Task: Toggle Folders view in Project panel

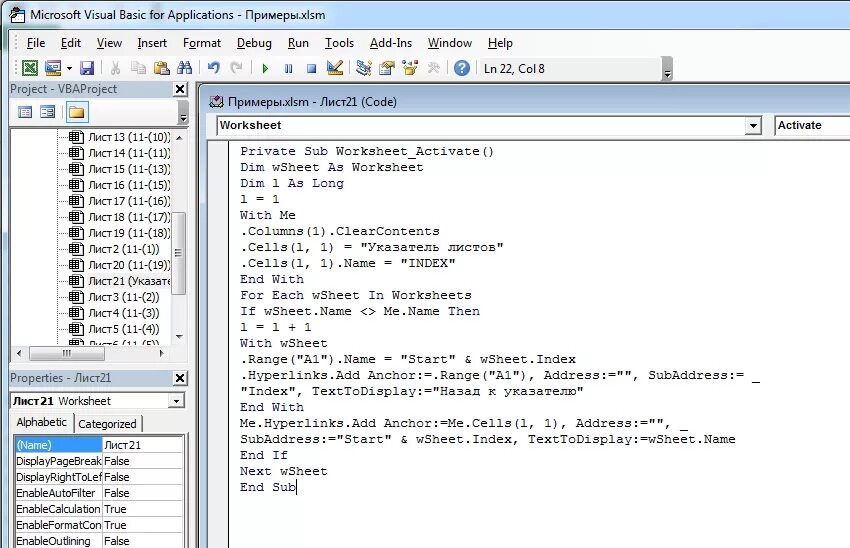Action: [x=76, y=112]
